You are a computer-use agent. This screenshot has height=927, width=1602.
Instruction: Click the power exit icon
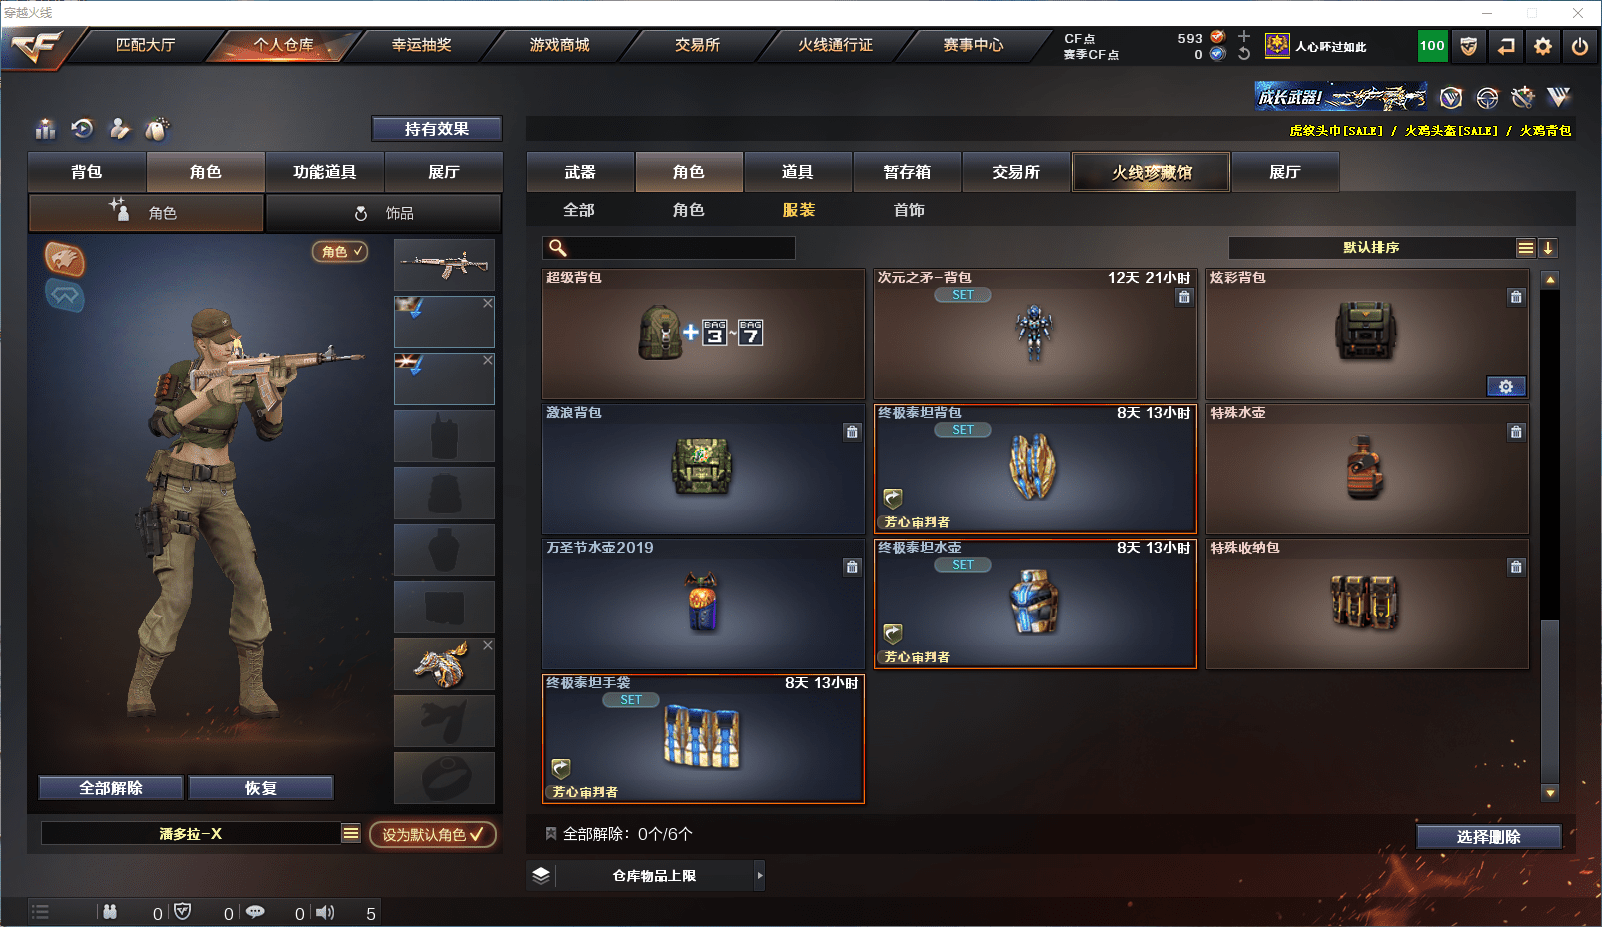[x=1580, y=46]
